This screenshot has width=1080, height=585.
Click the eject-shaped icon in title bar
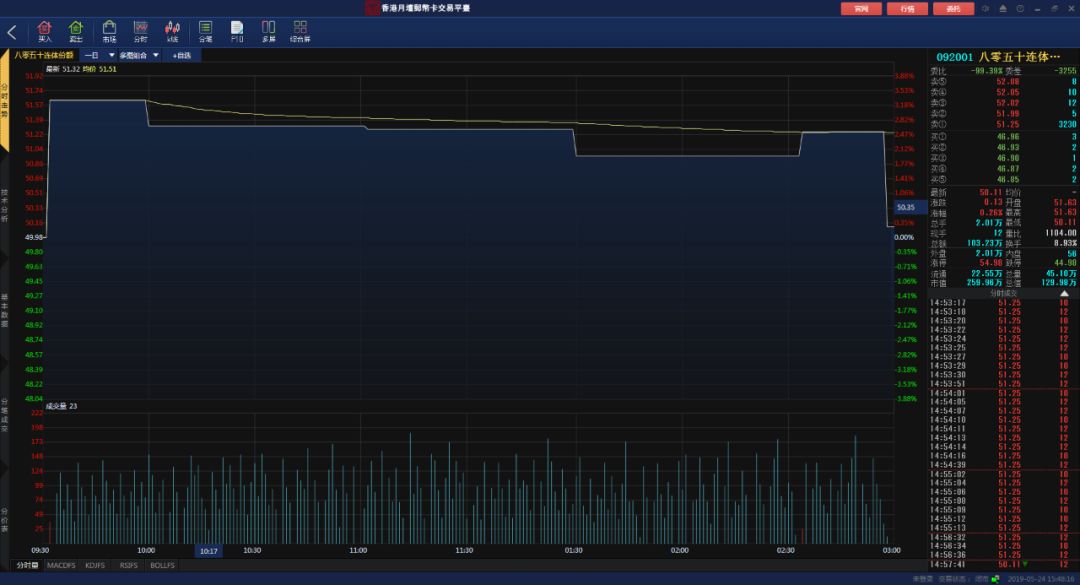pos(1003,9)
